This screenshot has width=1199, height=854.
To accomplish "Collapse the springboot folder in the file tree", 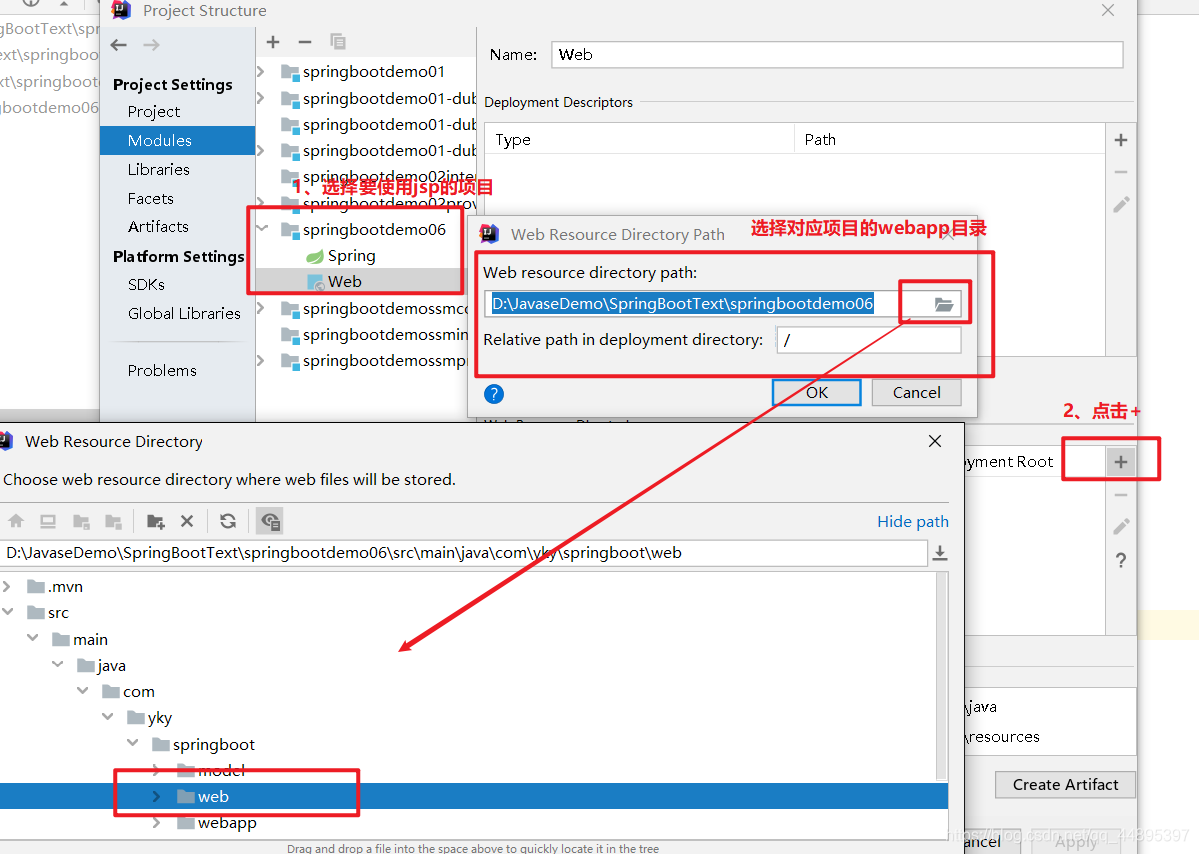I will pos(133,743).
